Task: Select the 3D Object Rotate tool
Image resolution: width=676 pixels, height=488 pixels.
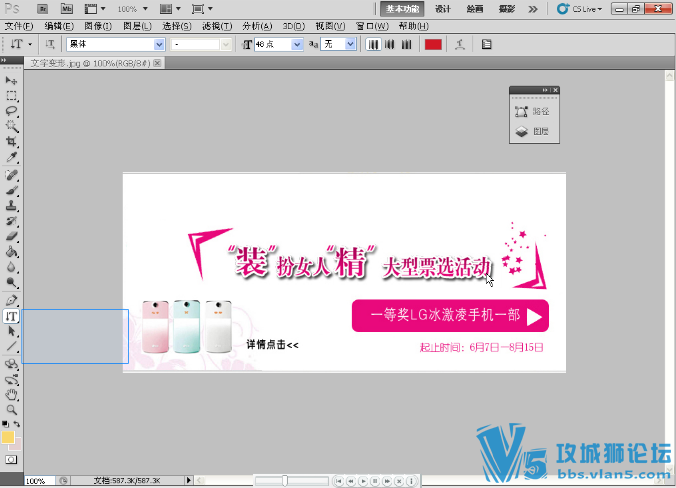Action: tap(11, 364)
